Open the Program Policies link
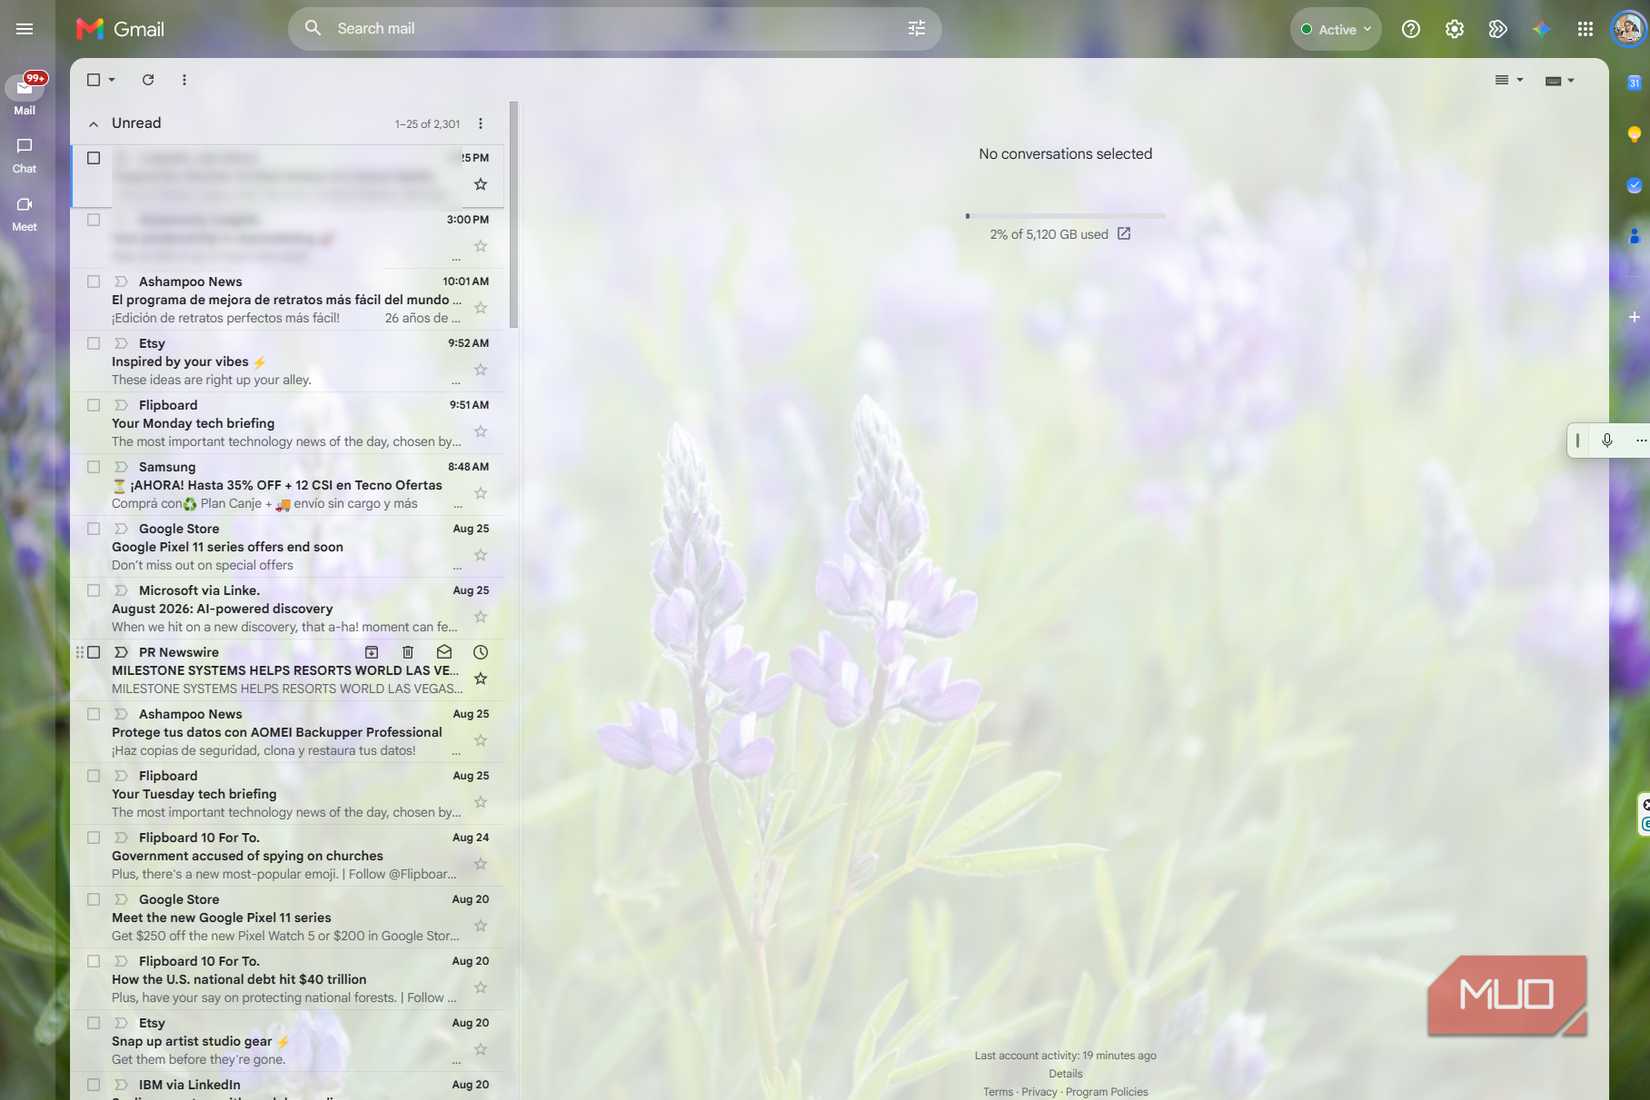This screenshot has height=1100, width=1650. coord(1106,1092)
